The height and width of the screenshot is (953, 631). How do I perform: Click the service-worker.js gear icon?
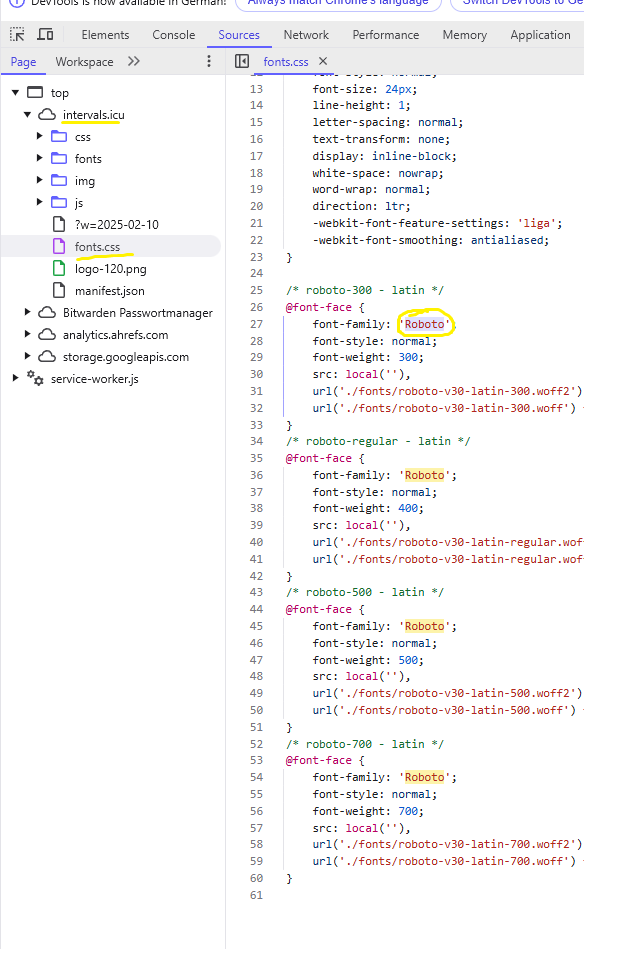(x=36, y=379)
